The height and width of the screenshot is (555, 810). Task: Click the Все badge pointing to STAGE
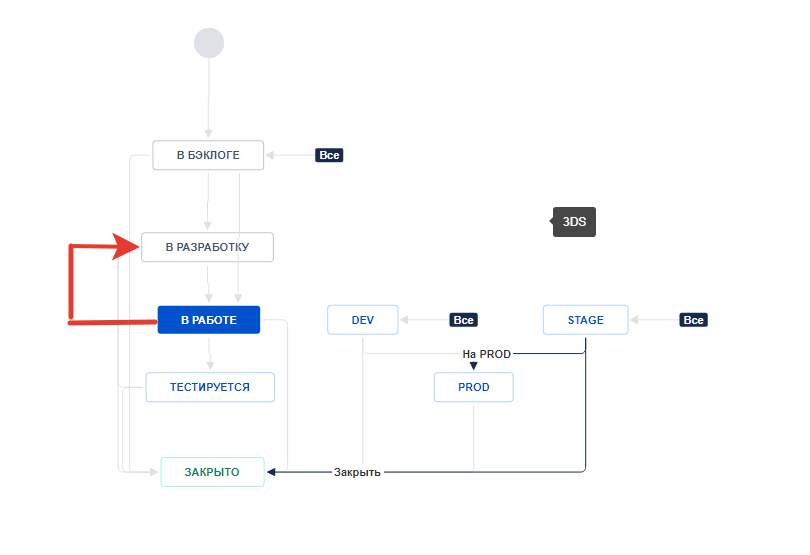click(x=693, y=320)
